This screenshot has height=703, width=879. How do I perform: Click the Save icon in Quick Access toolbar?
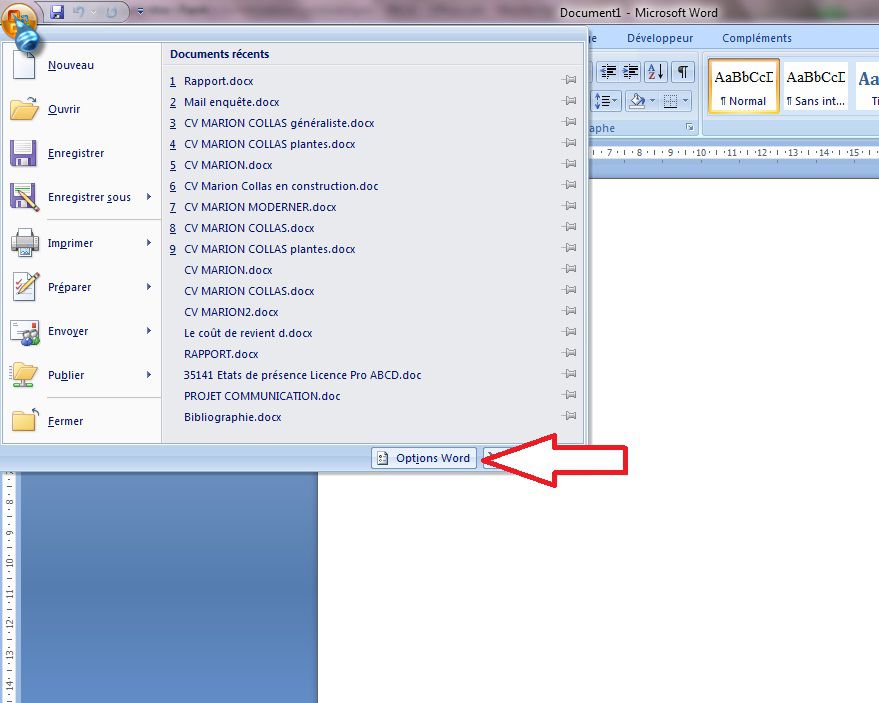coord(57,12)
